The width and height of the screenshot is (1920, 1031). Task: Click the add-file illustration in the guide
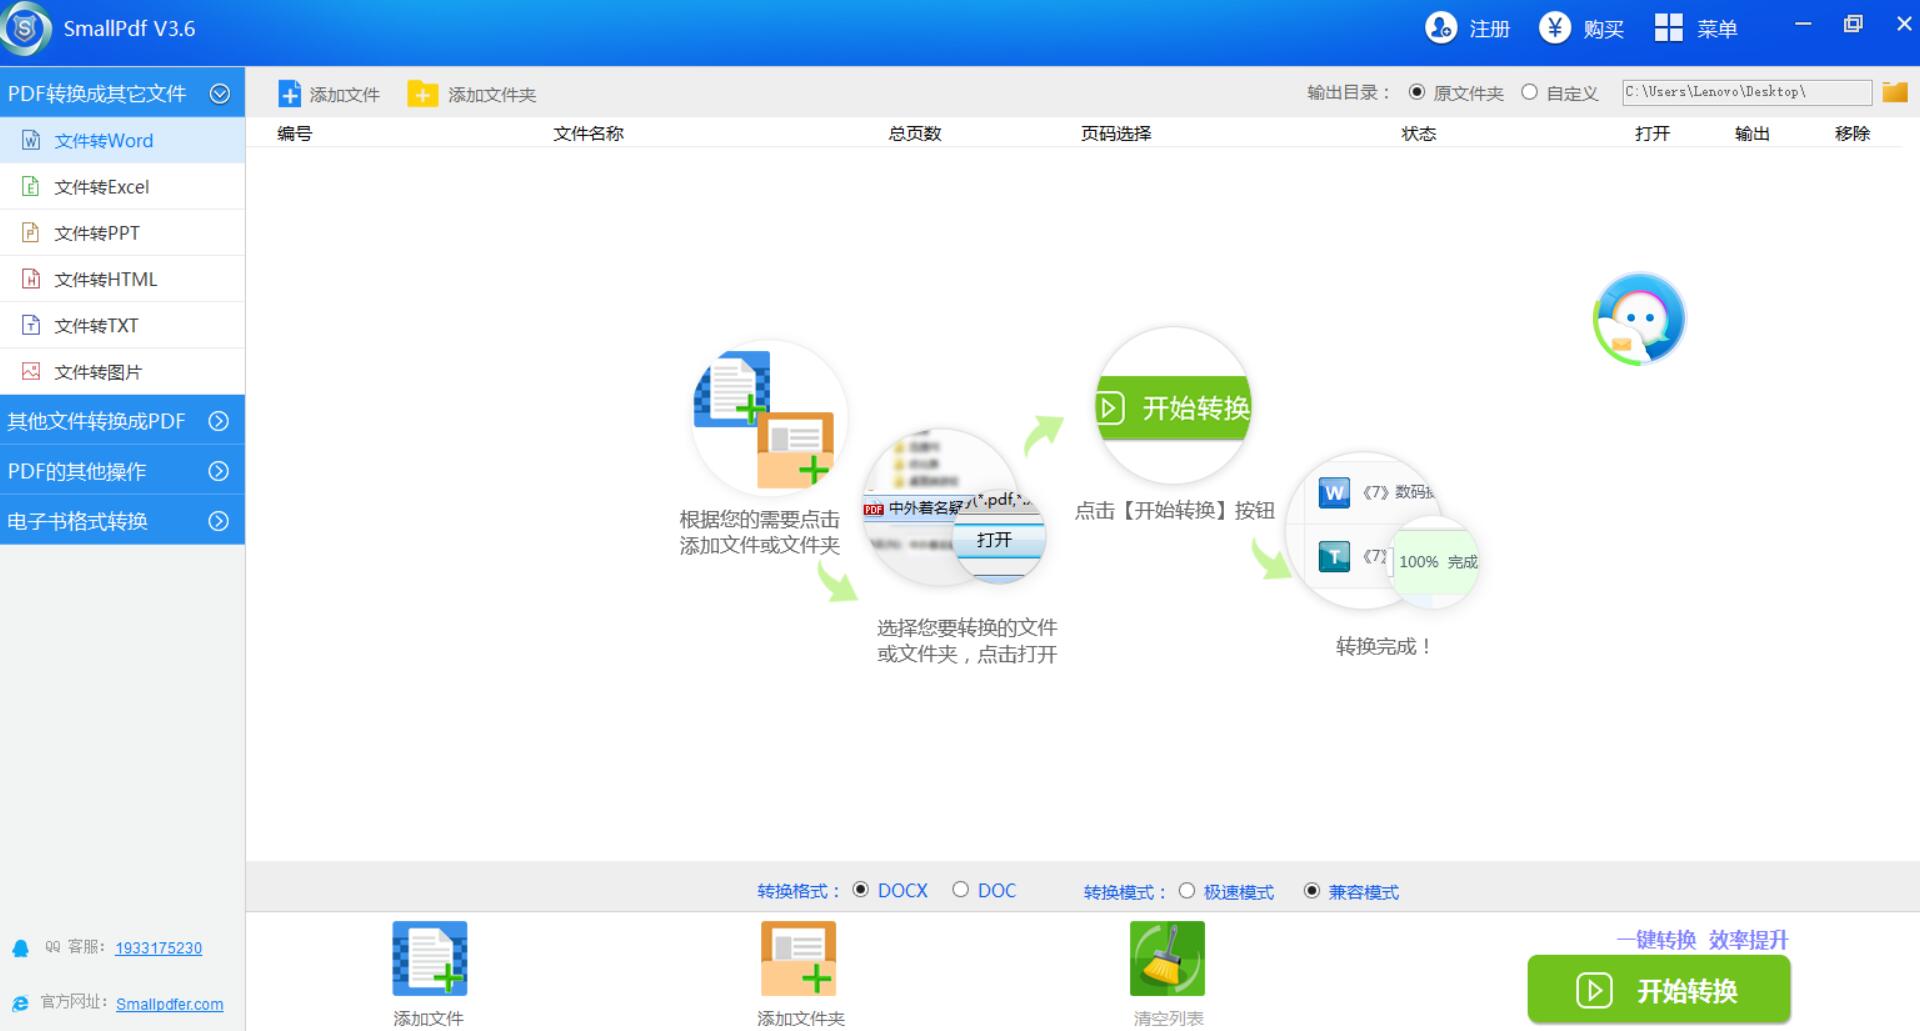point(768,418)
